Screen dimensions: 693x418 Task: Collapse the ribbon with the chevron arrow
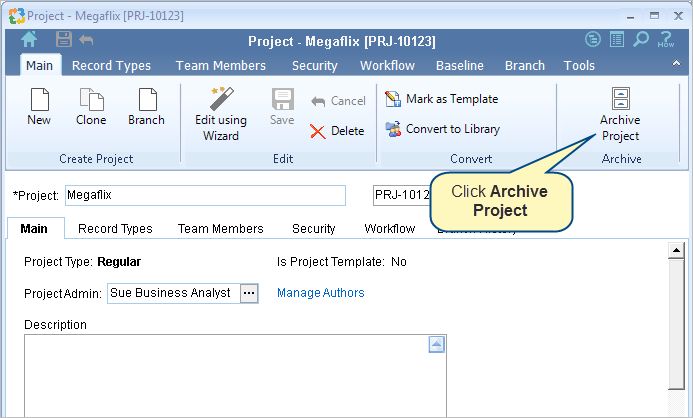[x=676, y=63]
